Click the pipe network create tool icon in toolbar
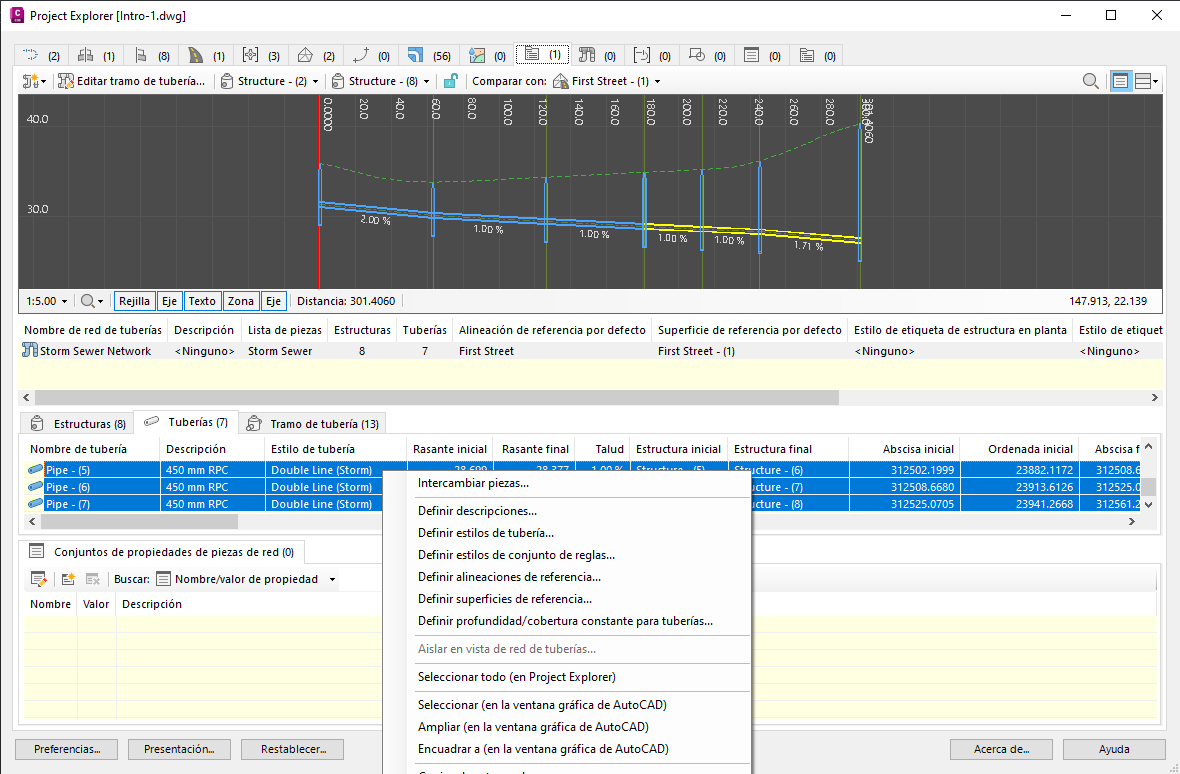 [30, 81]
